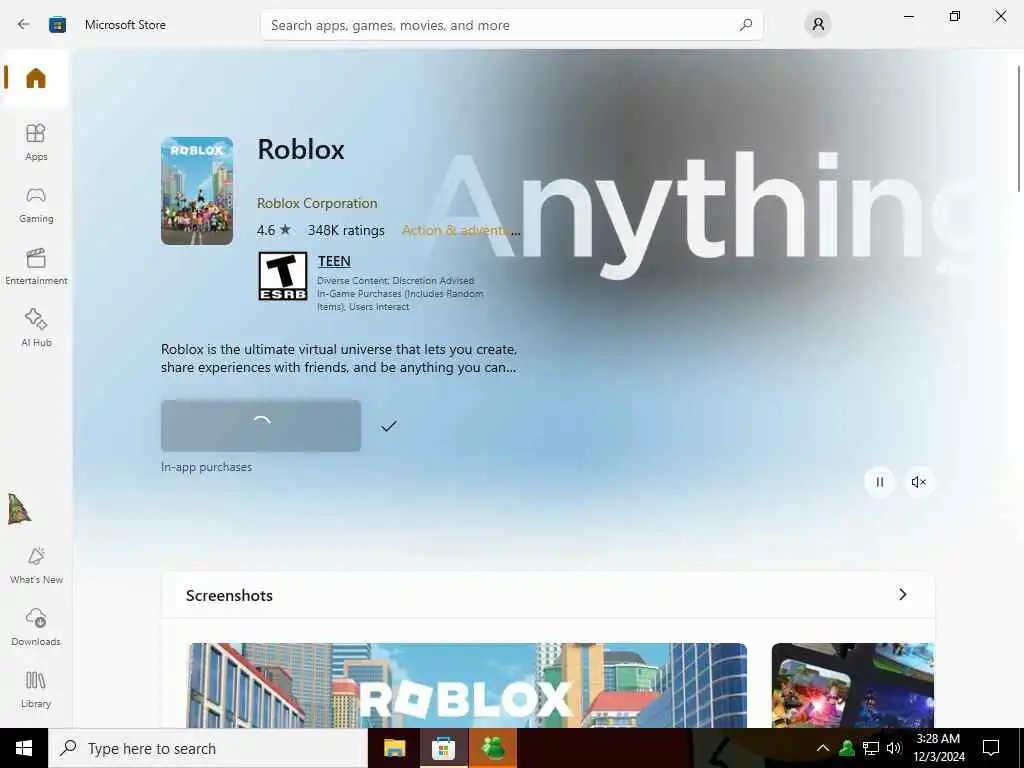Open the AI Hub section

(x=36, y=328)
